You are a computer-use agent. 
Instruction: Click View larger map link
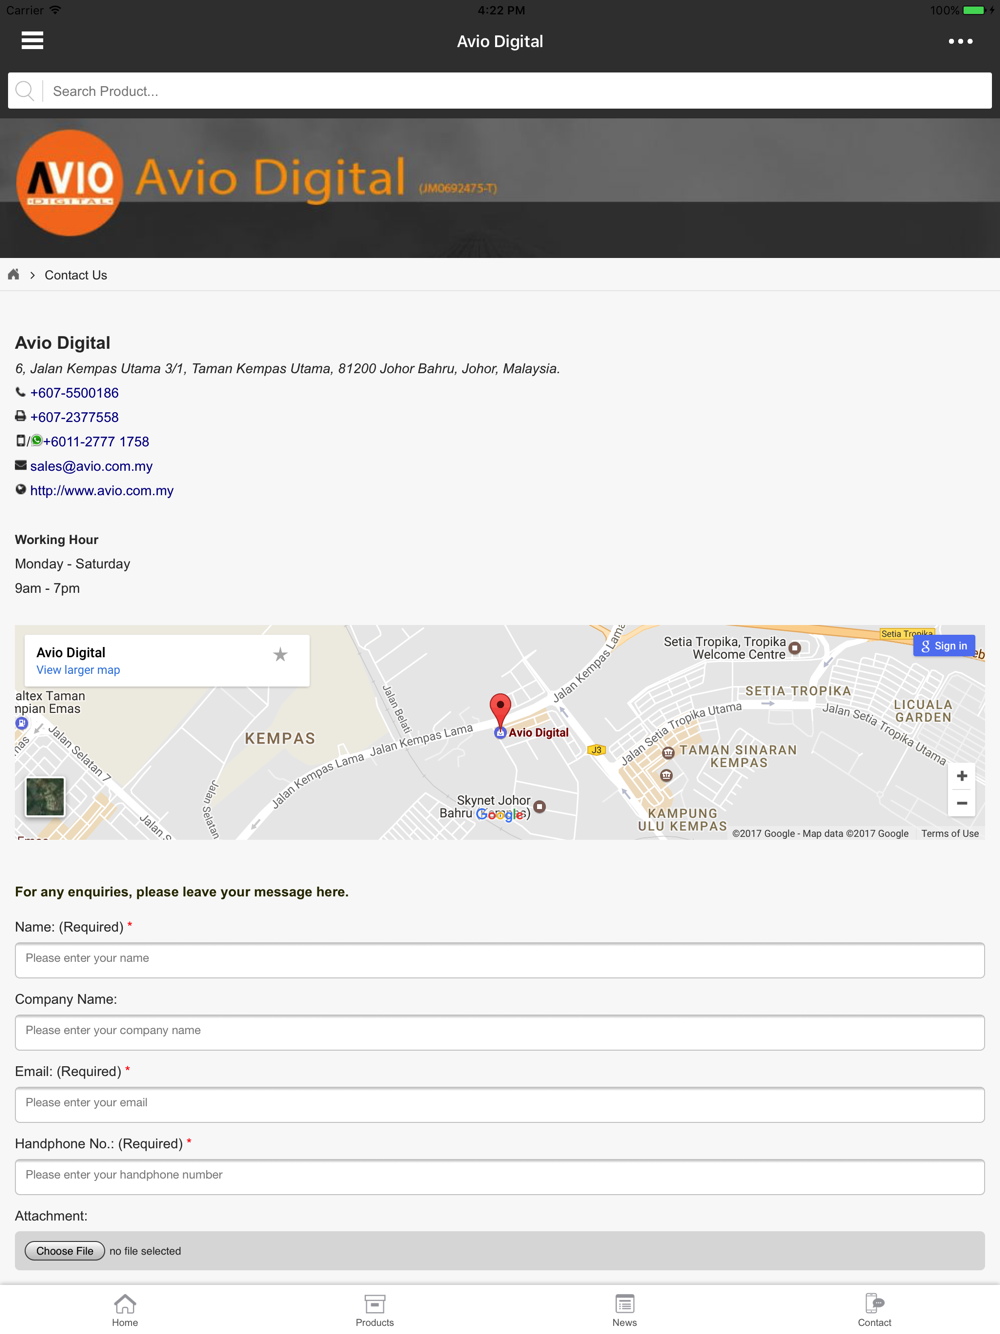pyautogui.click(x=78, y=670)
